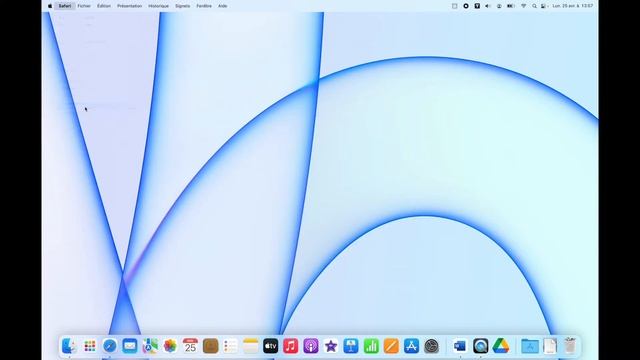Viewport: 640px width, 360px height.
Task: Open the Signets menu
Action: coord(182,6)
